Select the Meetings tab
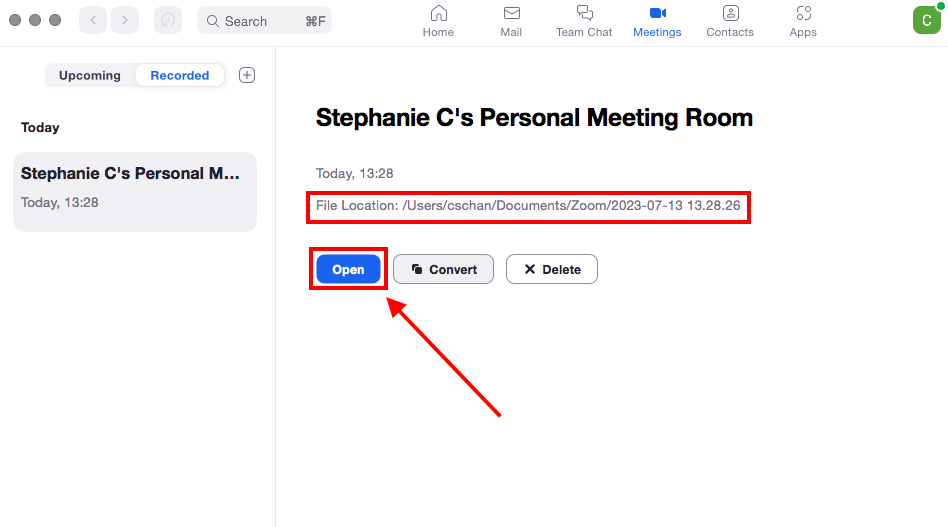The width and height of the screenshot is (948, 527). [x=657, y=22]
